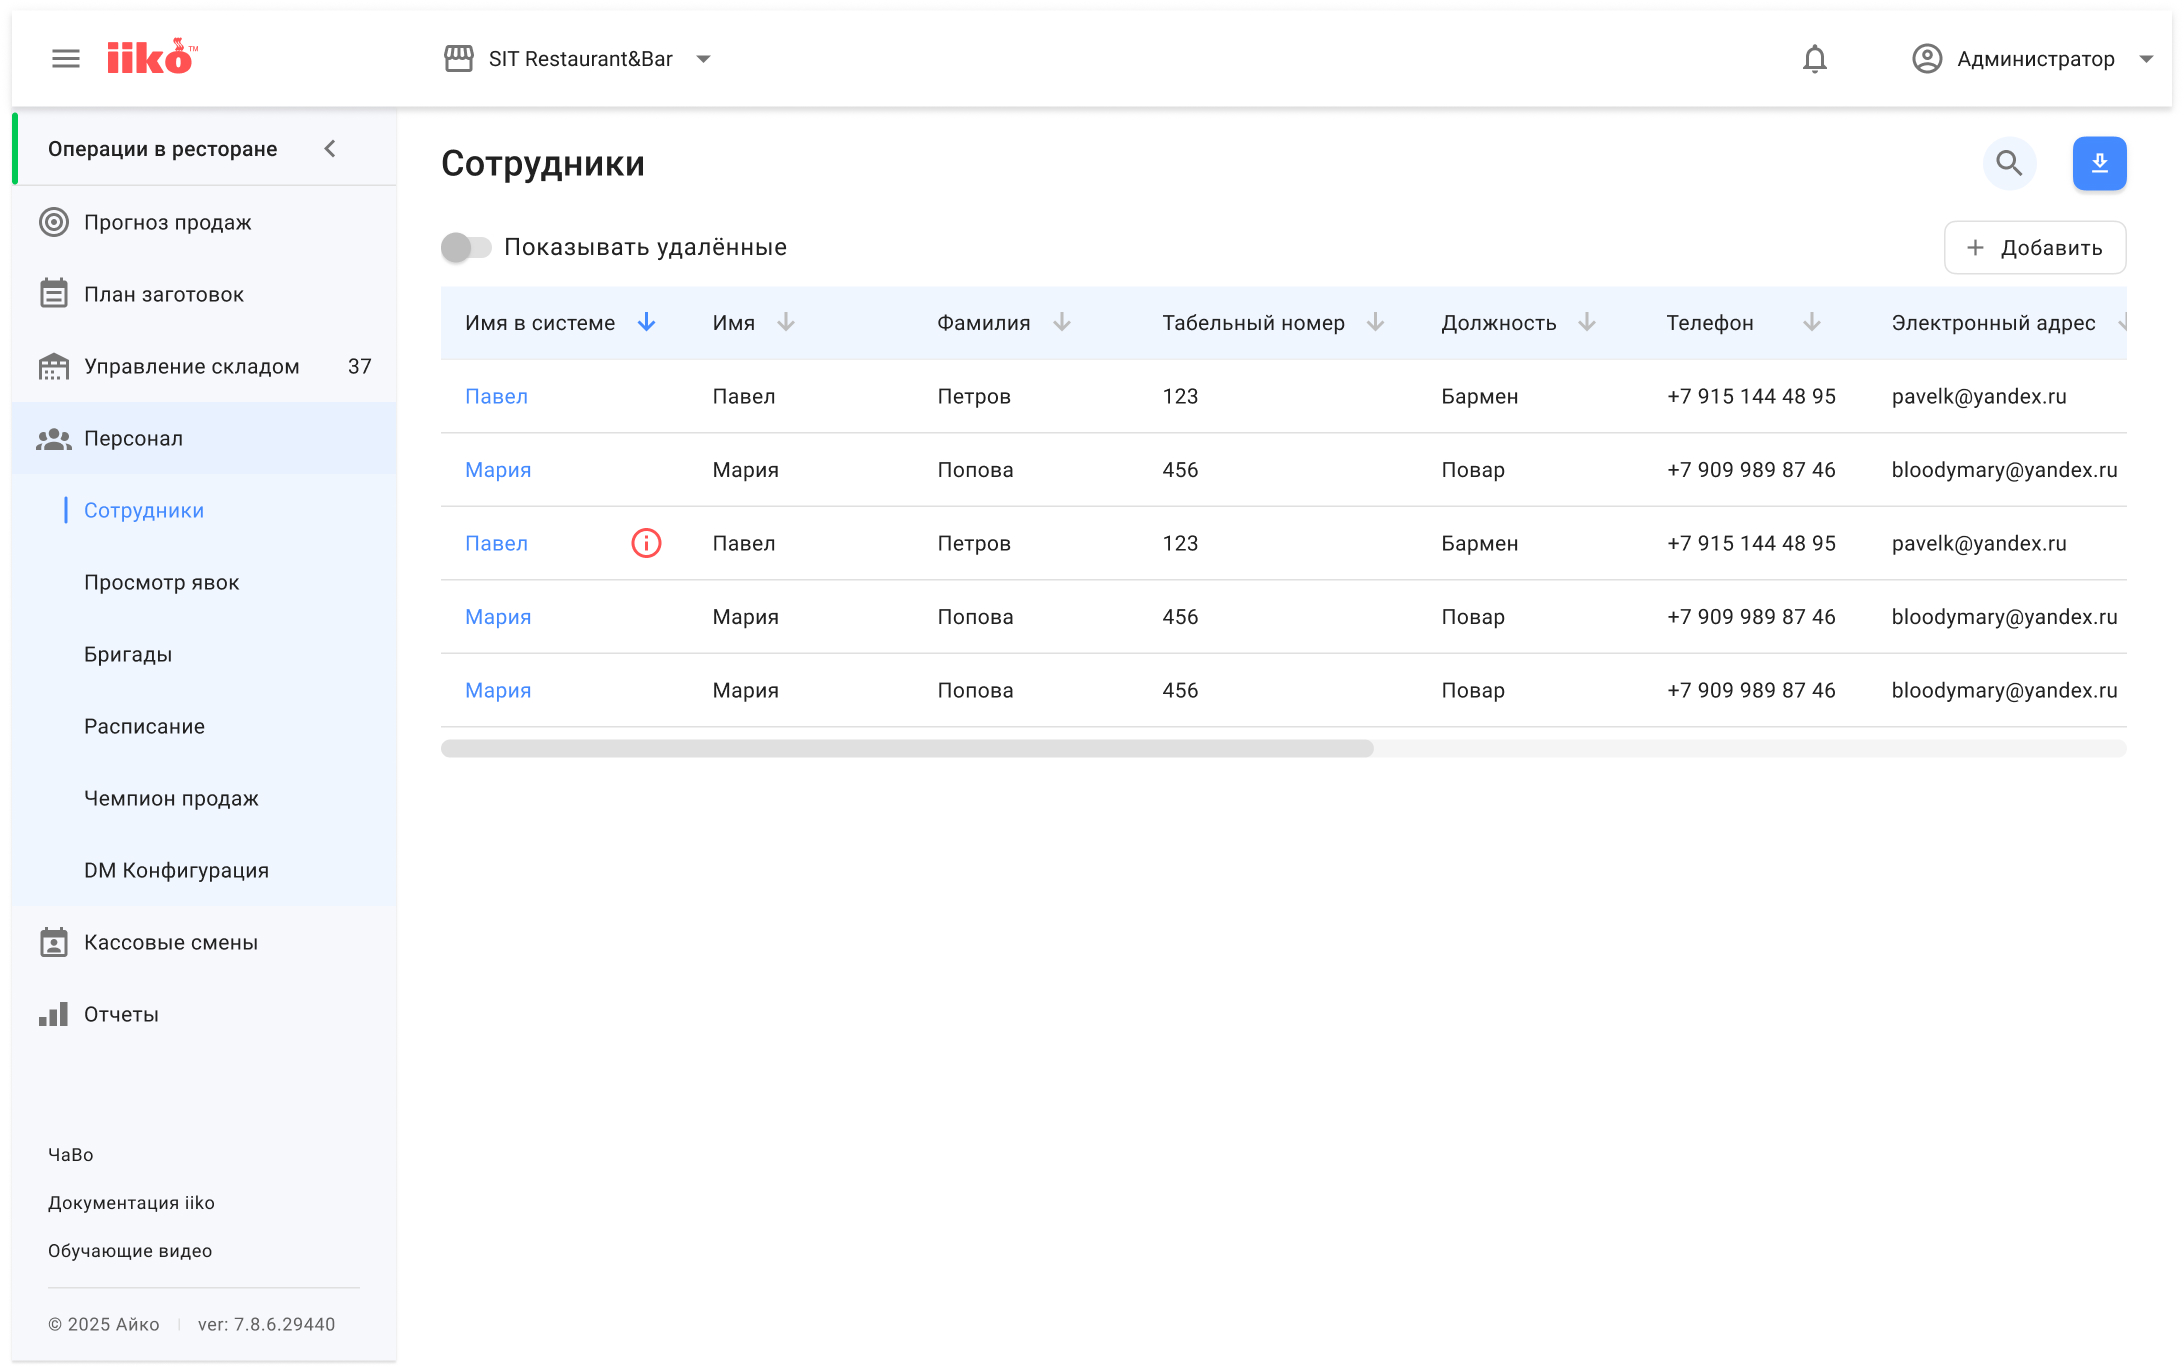The height and width of the screenshot is (1367, 2184).
Task: Click the Добавить button
Action: point(2034,247)
